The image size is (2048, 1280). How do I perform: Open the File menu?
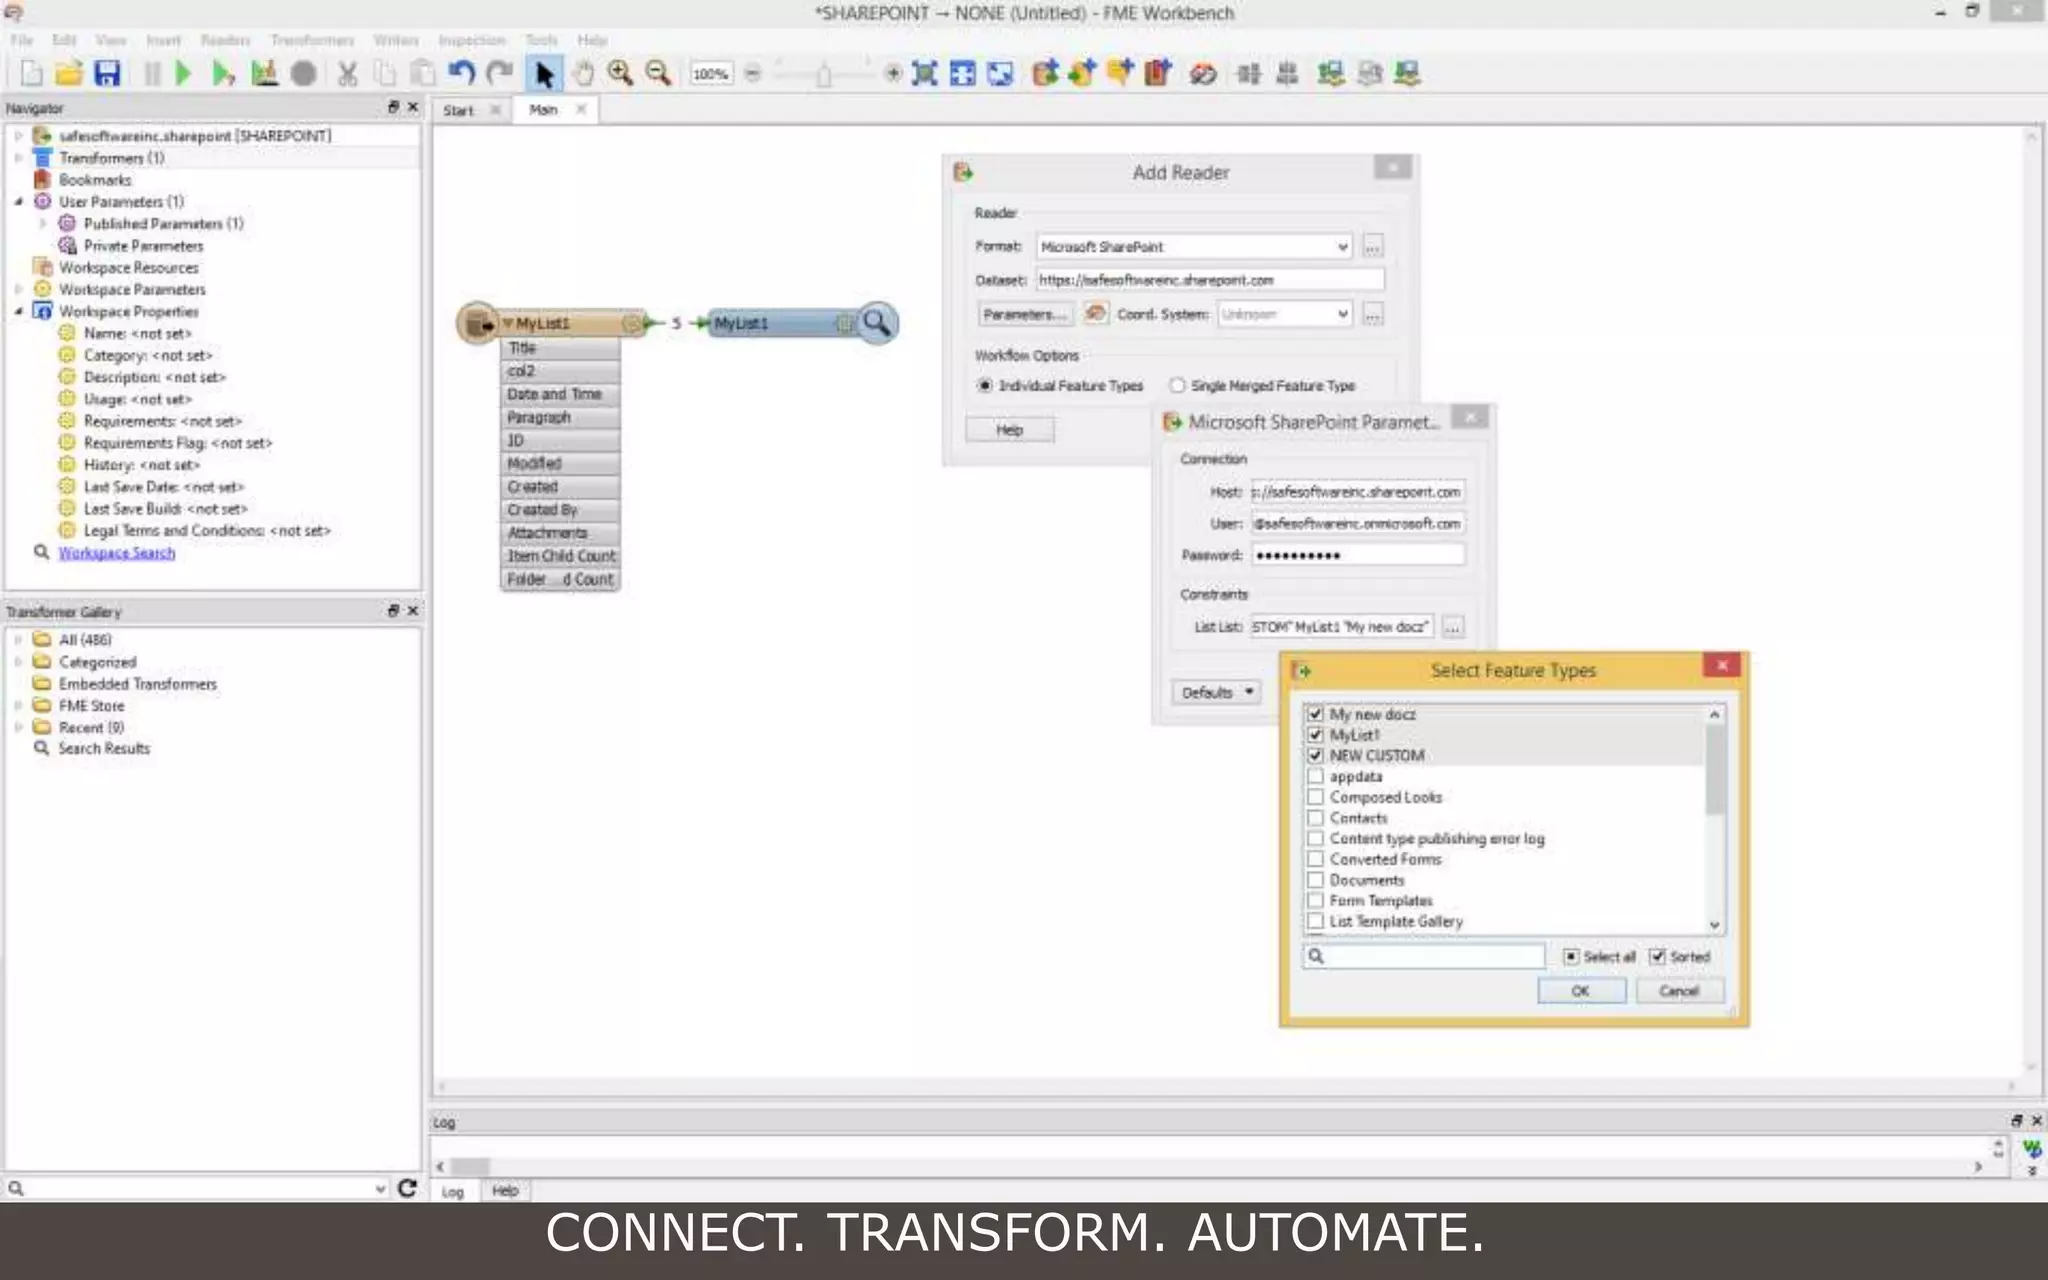[21, 40]
